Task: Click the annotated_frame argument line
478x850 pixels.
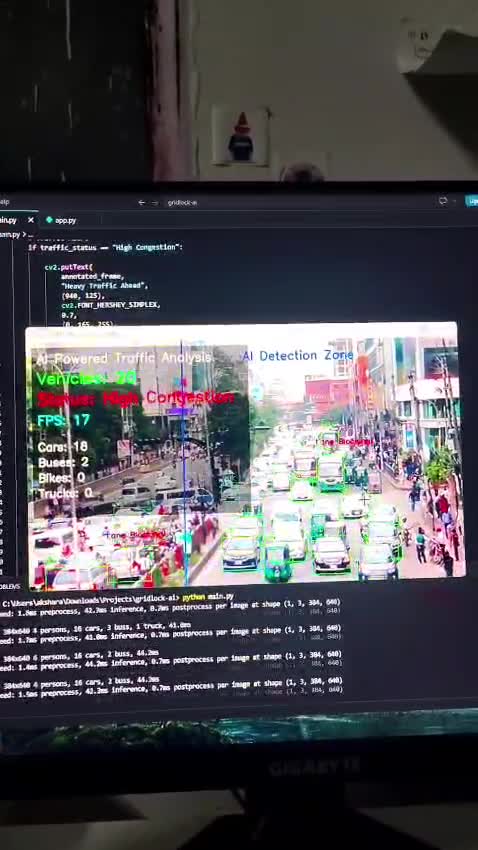Action: pyautogui.click(x=93, y=276)
